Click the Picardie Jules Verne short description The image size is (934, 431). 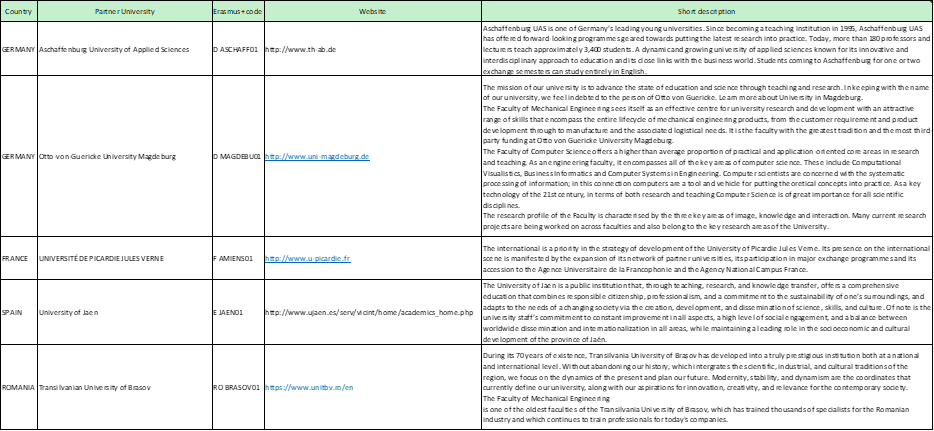pyautogui.click(x=706, y=258)
